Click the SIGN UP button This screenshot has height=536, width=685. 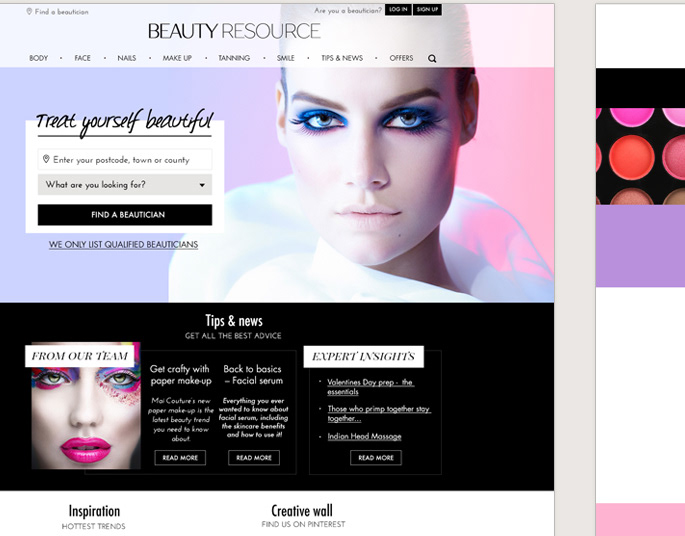[x=427, y=10]
